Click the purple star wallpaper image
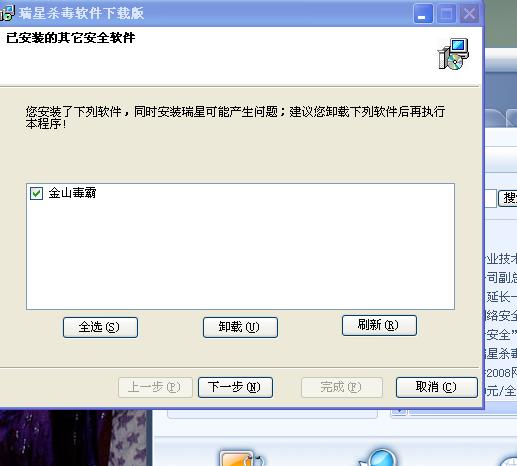The width and height of the screenshot is (517, 466). tap(73, 438)
